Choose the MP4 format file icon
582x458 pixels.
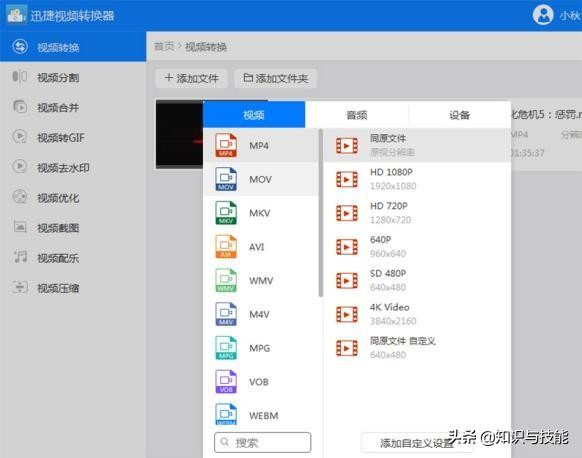pyautogui.click(x=226, y=145)
